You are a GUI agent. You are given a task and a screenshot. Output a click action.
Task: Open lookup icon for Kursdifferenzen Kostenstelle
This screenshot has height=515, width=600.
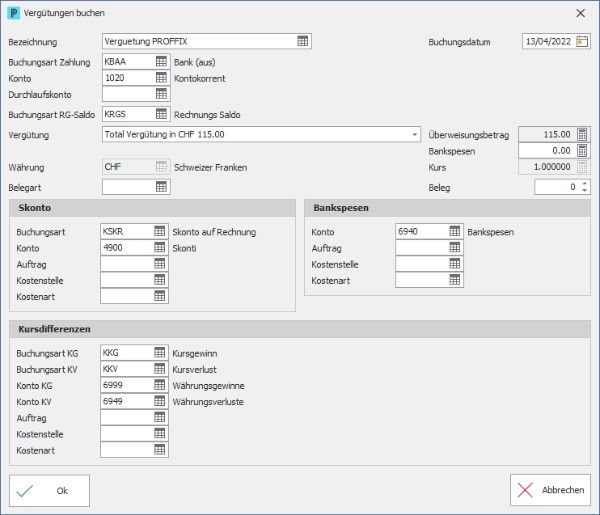click(x=160, y=433)
